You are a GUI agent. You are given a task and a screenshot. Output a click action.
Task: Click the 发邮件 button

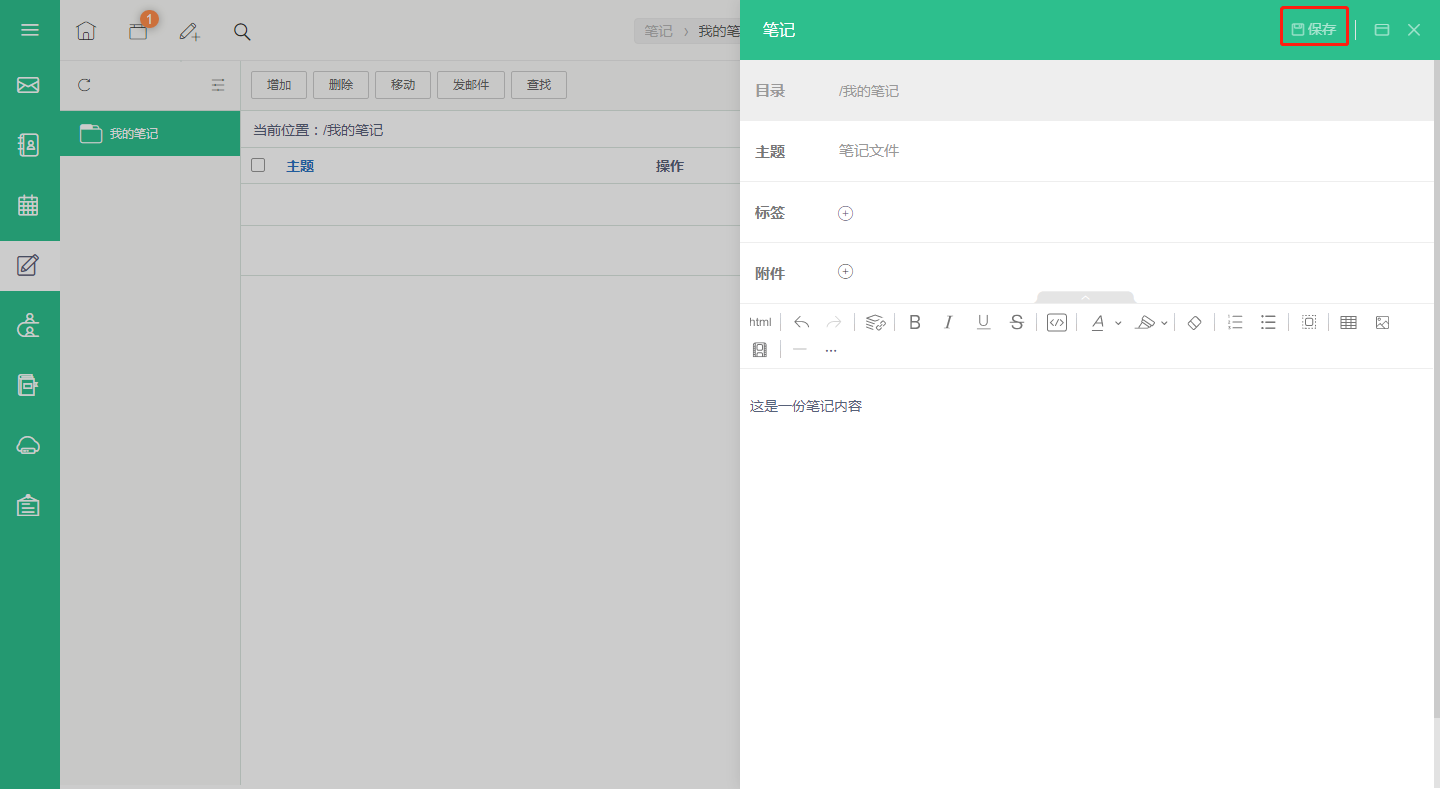point(471,85)
